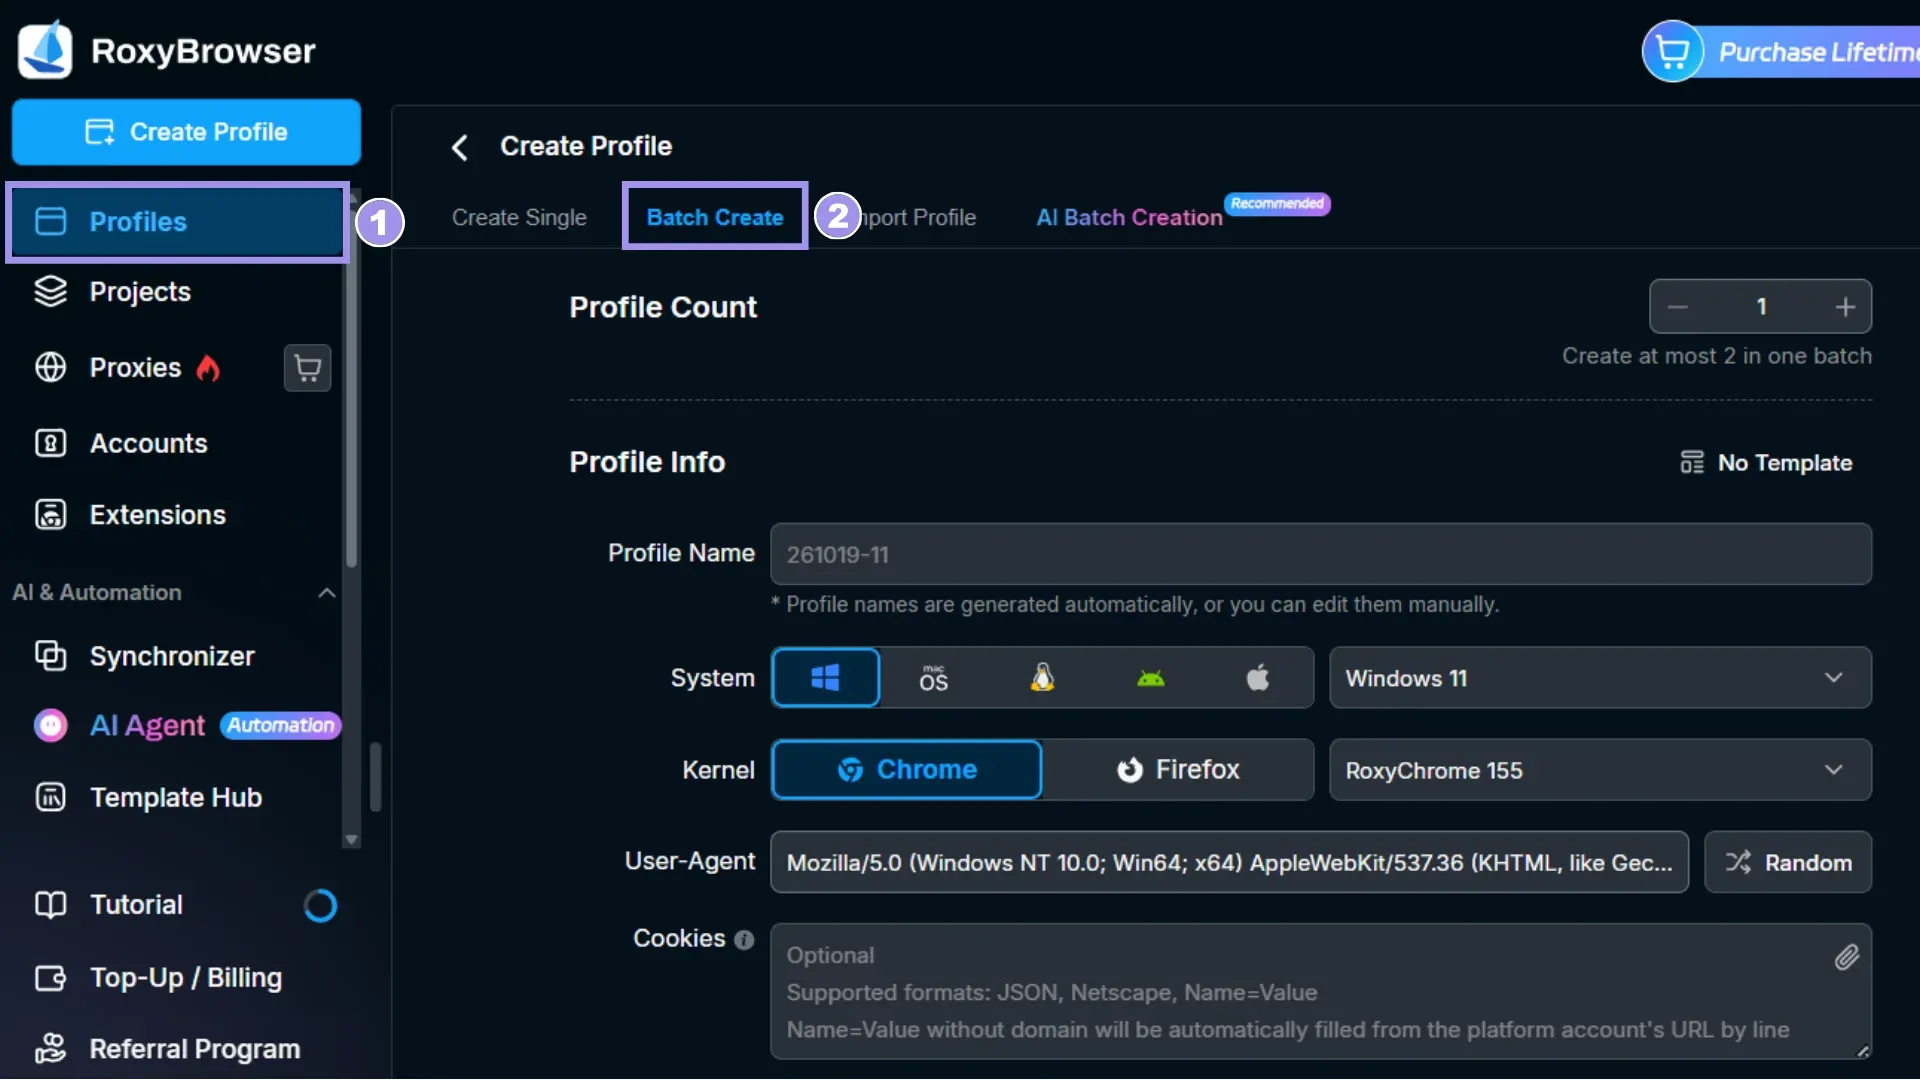Image resolution: width=1920 pixels, height=1080 pixels.
Task: Click Purchase Lifetime banner button
Action: 1782,52
